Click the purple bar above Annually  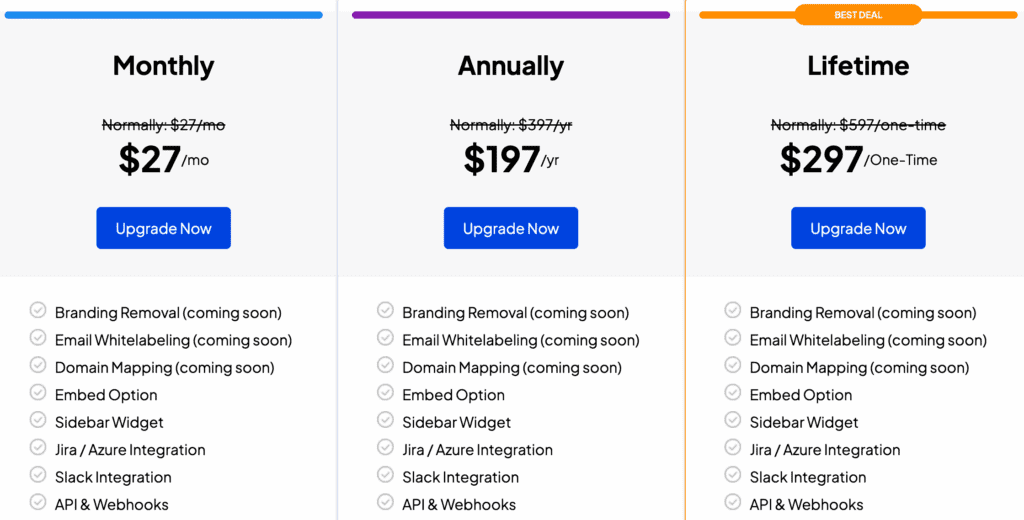coord(510,15)
